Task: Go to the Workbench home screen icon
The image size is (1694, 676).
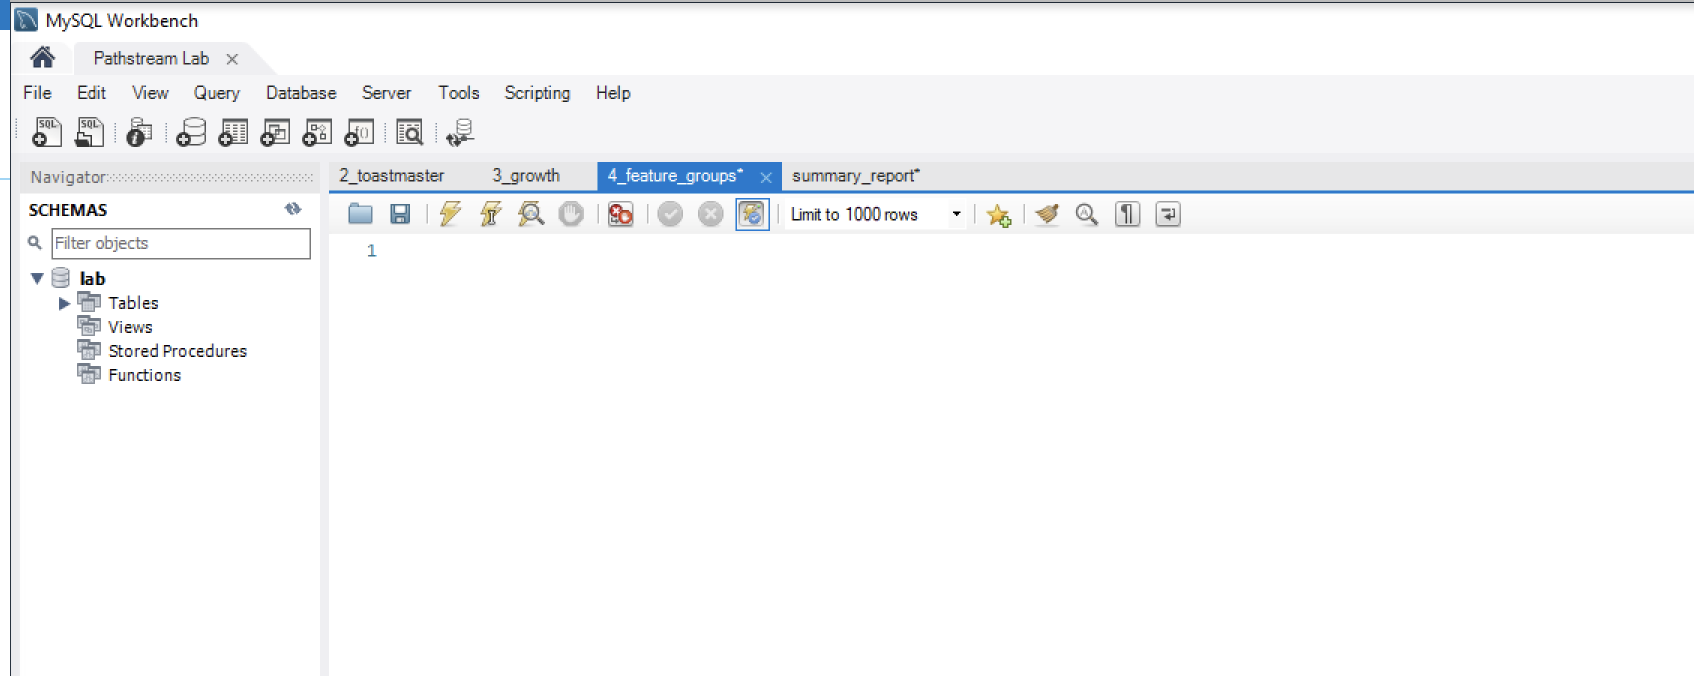Action: [x=42, y=58]
